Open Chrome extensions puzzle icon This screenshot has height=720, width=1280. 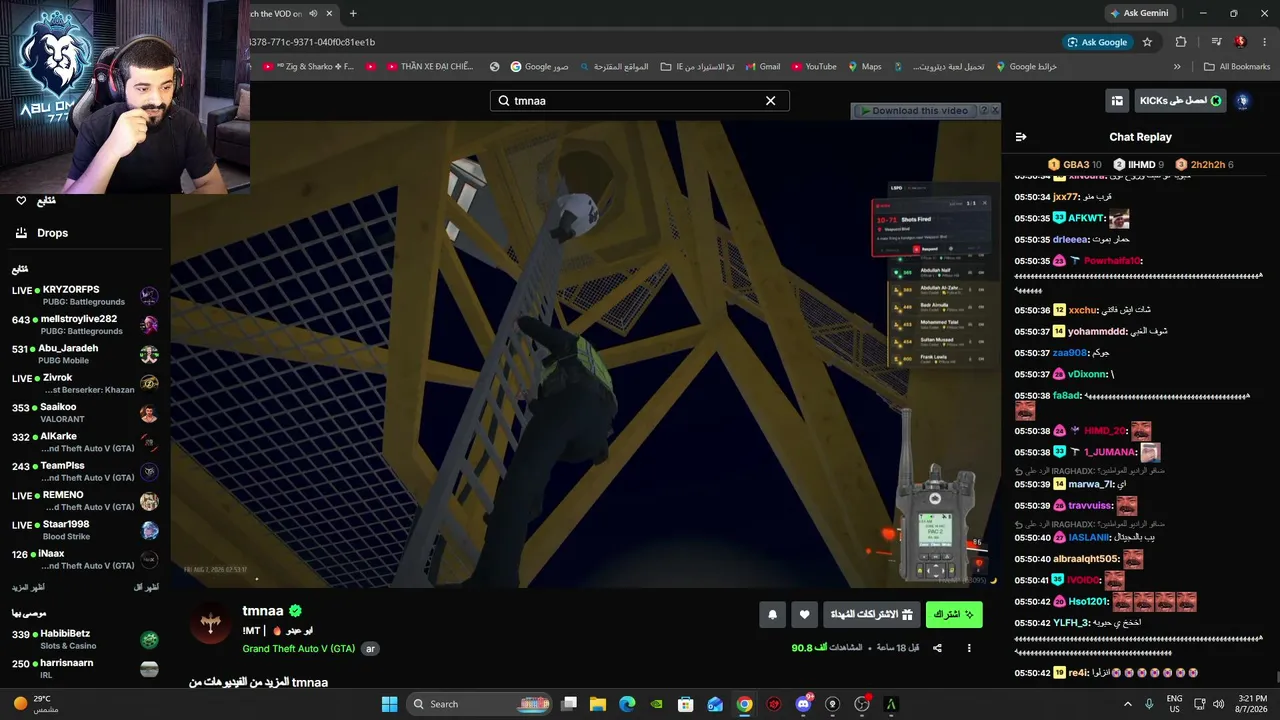1181,42
